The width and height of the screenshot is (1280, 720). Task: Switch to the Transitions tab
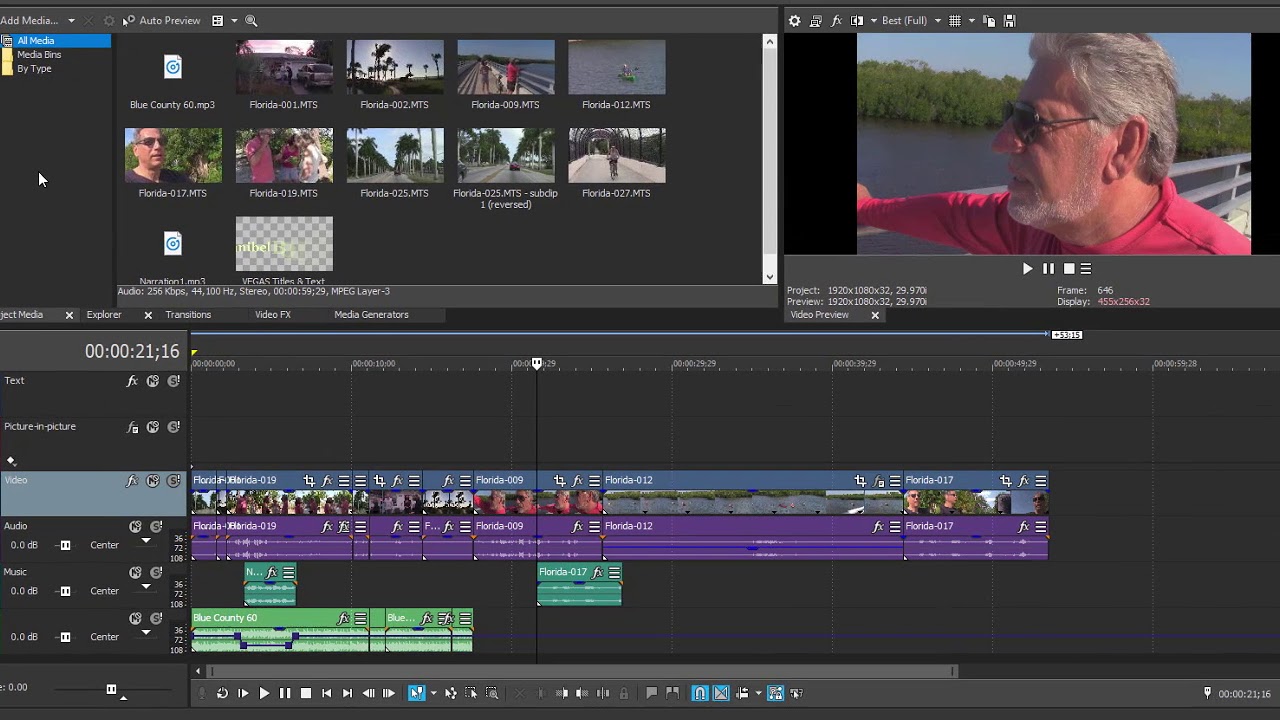click(x=188, y=315)
